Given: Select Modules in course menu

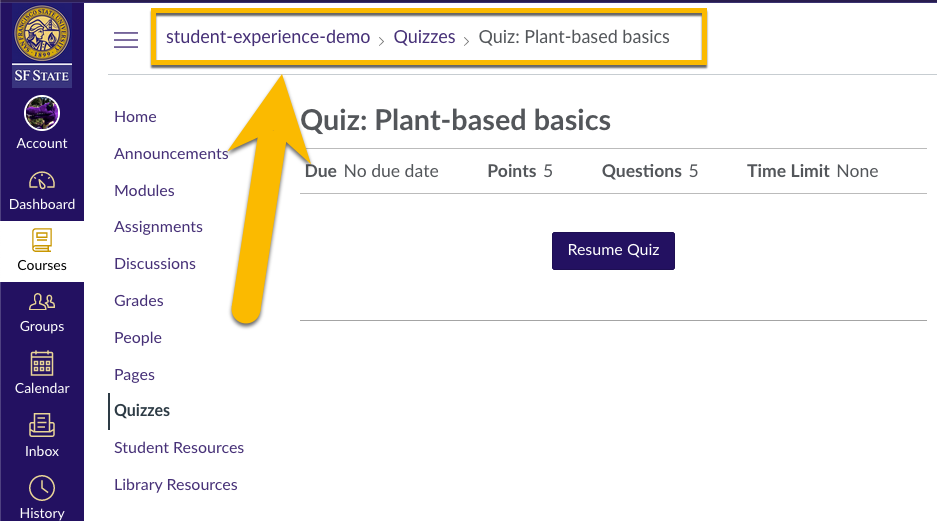Looking at the screenshot, I should click(x=144, y=191).
